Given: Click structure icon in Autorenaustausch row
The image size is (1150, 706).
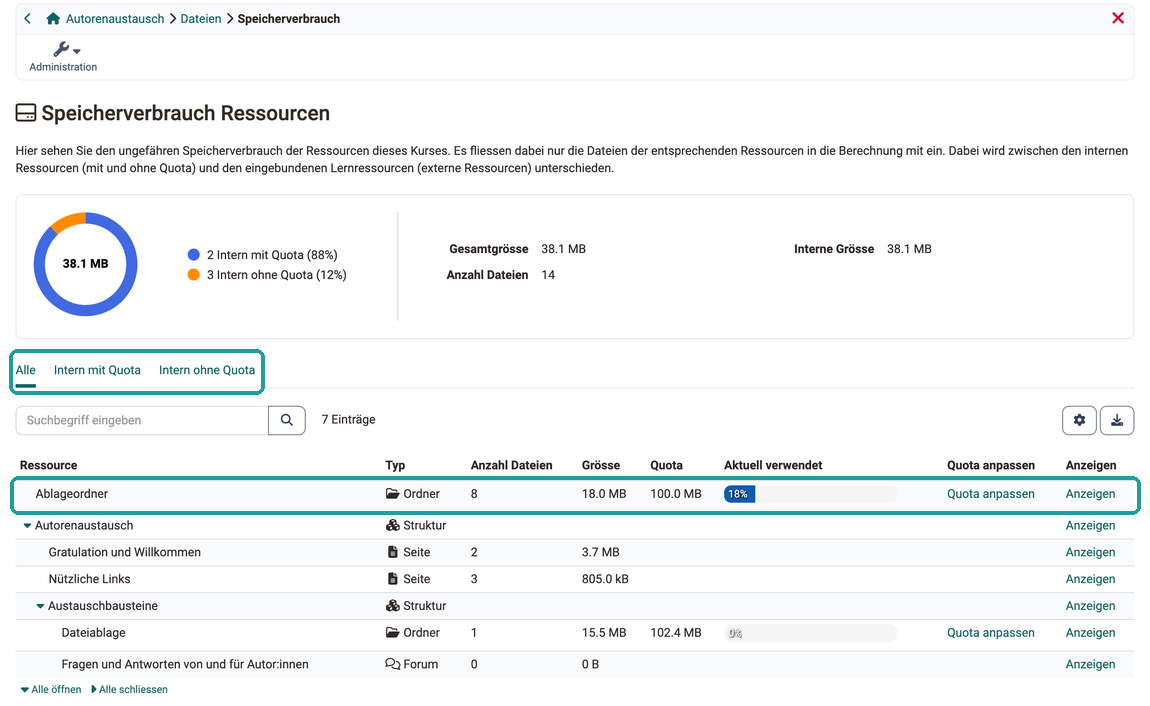Looking at the screenshot, I should [x=392, y=525].
